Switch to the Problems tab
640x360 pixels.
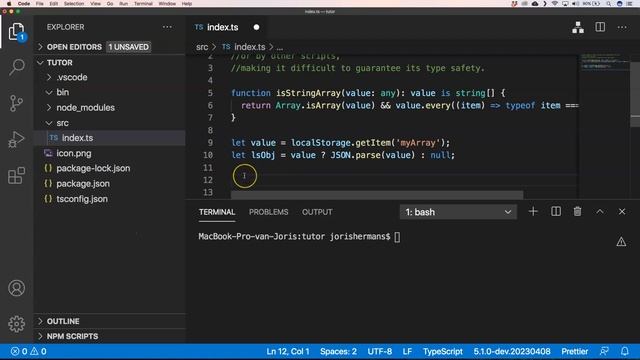click(x=269, y=212)
